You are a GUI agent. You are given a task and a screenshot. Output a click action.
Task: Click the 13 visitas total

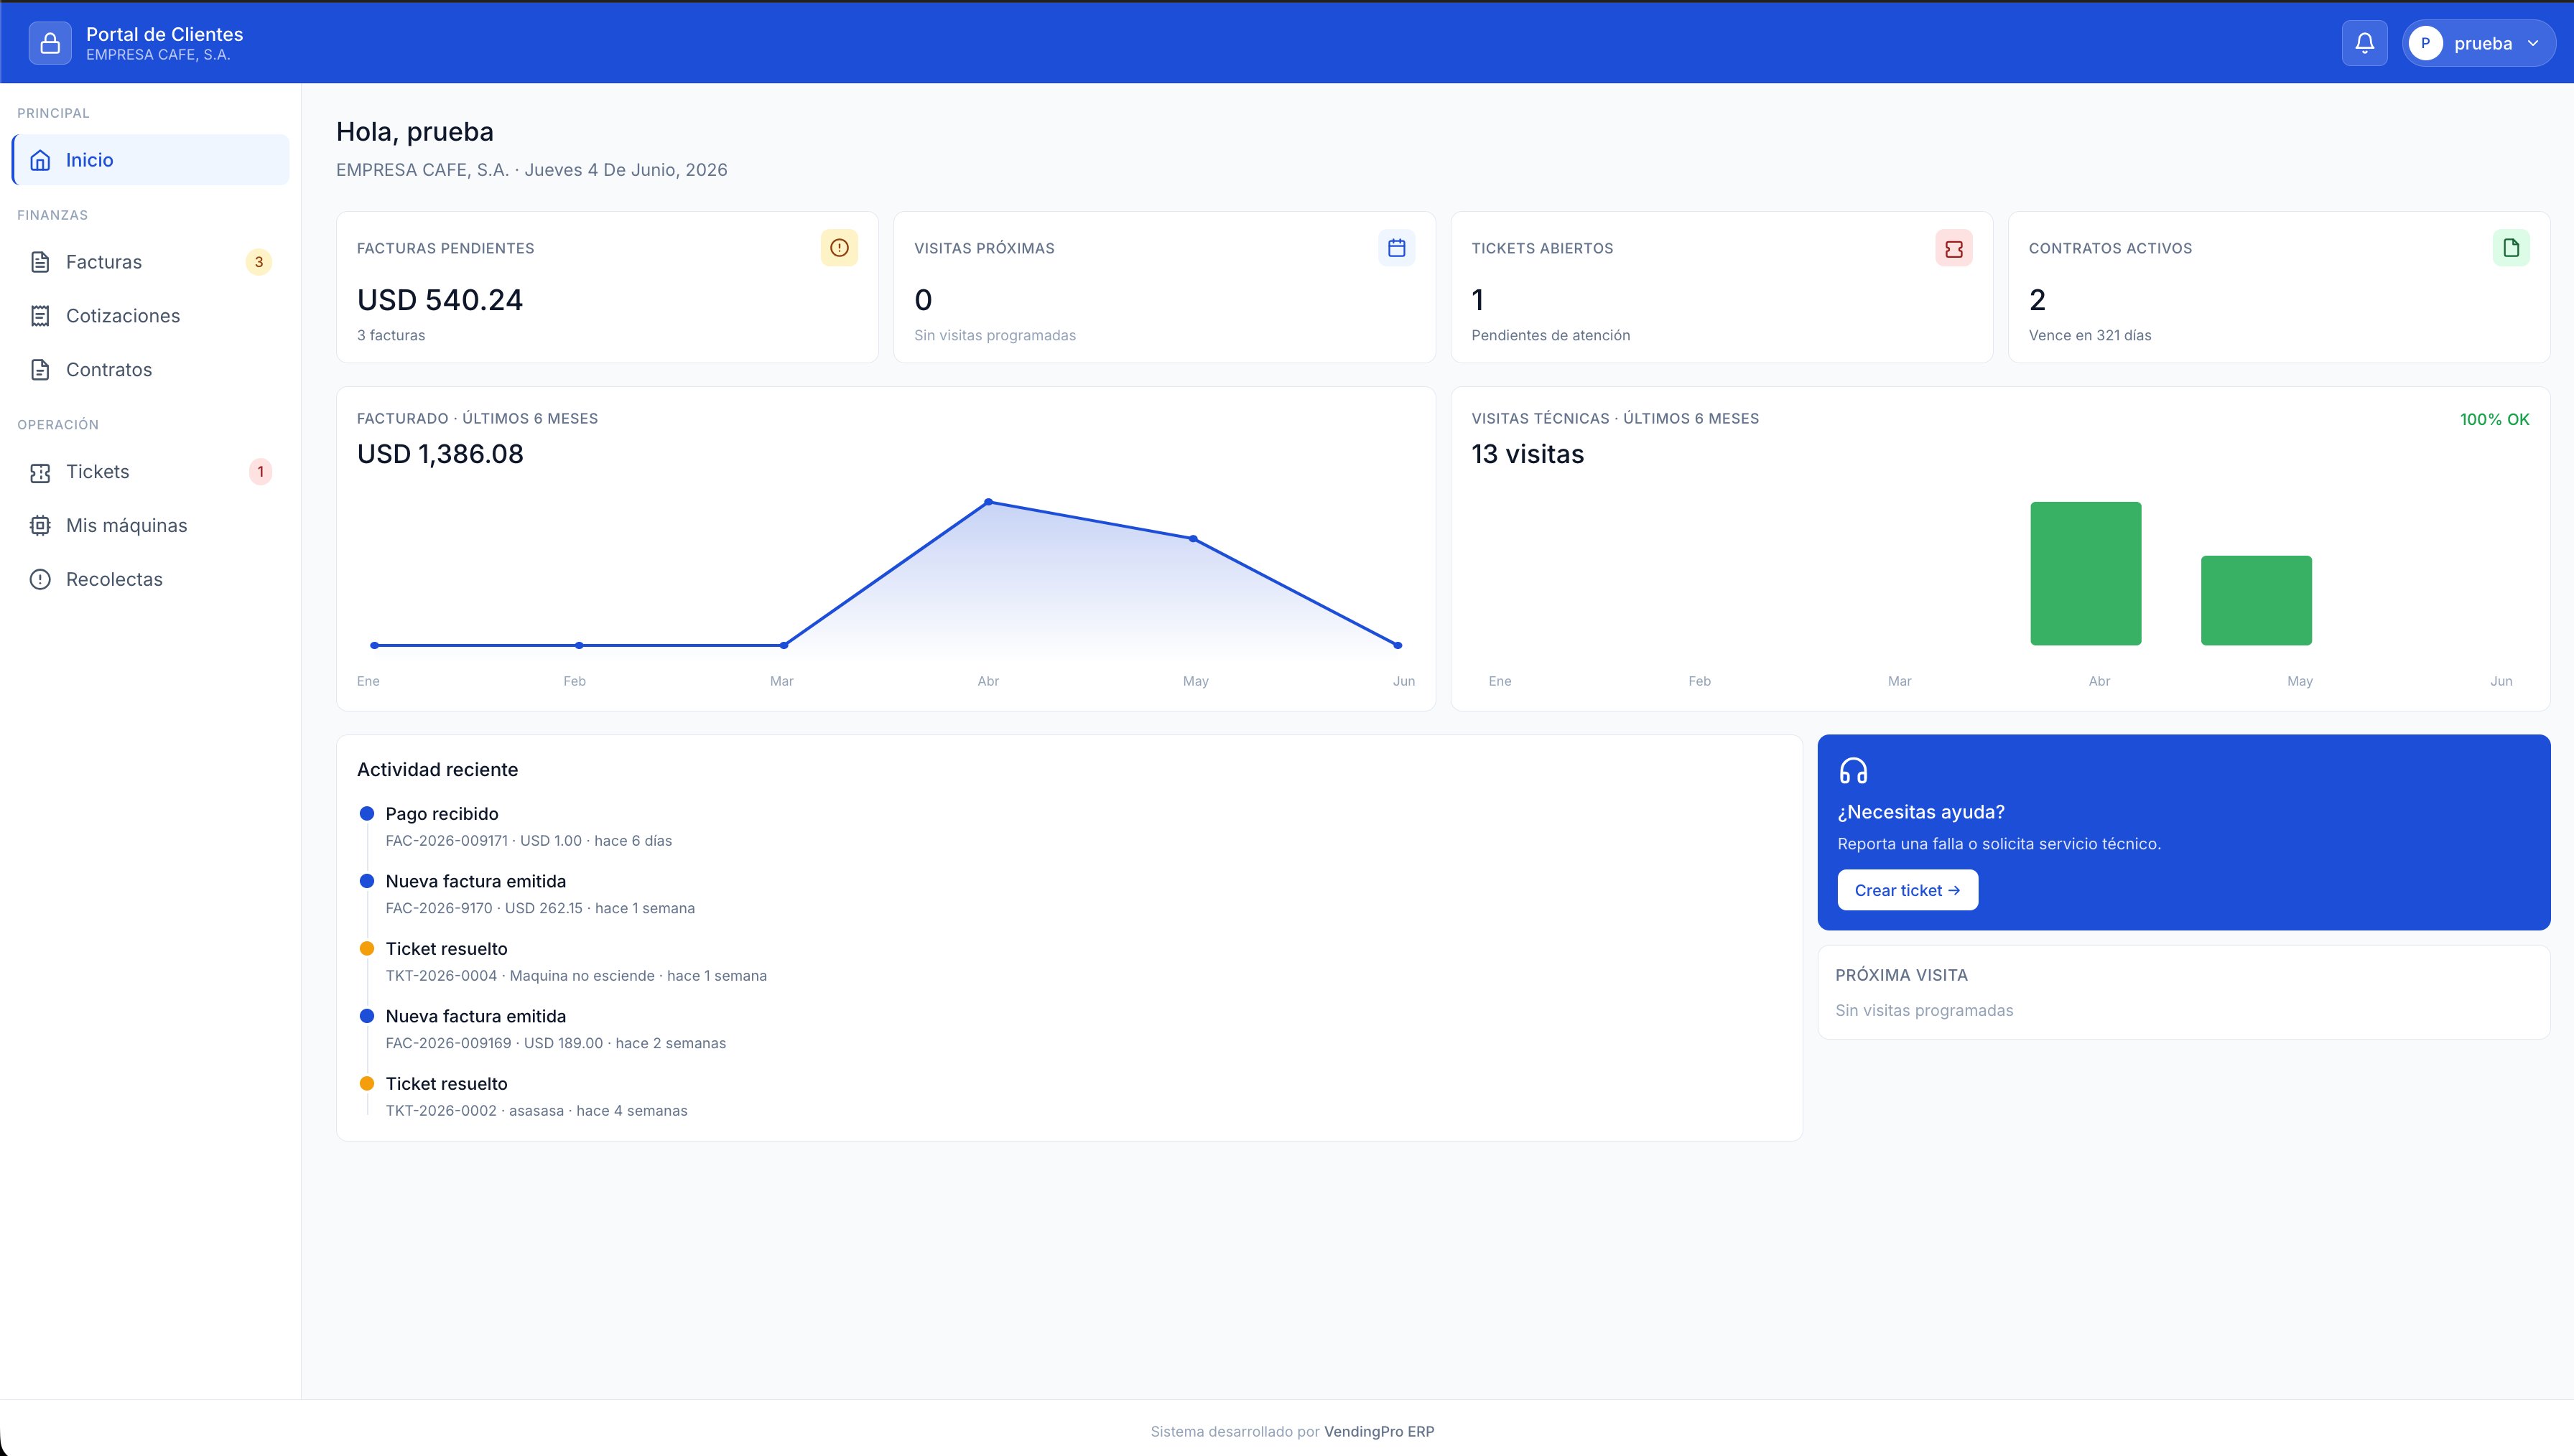tap(1527, 454)
